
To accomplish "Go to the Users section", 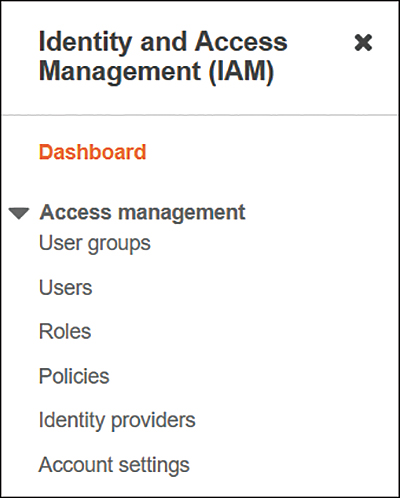I will pyautogui.click(x=65, y=287).
